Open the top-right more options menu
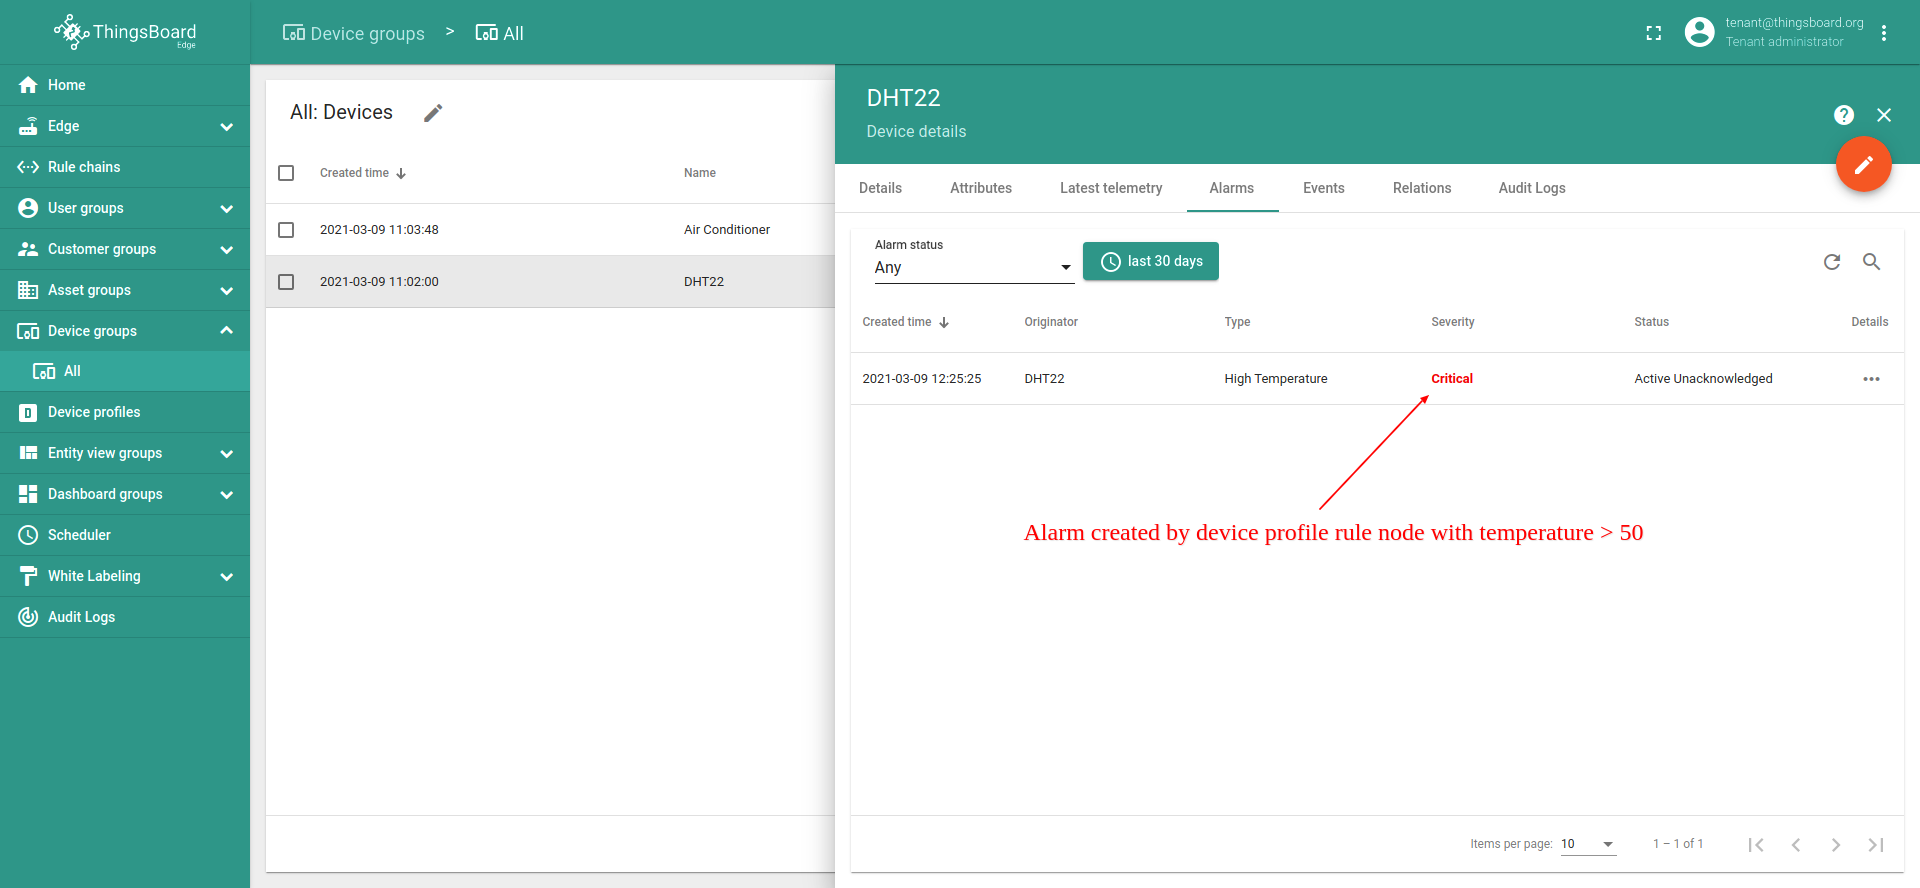1920x888 pixels. 1884,33
